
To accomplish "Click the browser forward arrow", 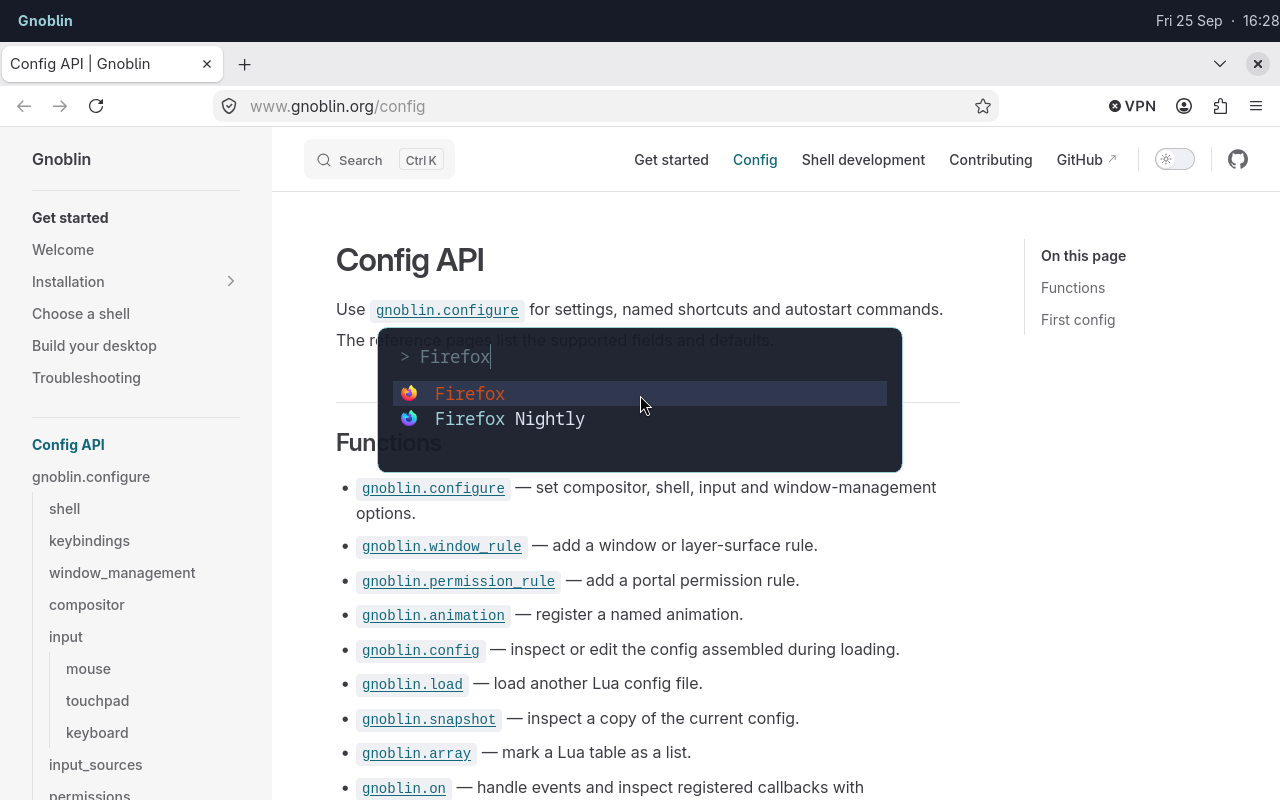I will click(60, 106).
